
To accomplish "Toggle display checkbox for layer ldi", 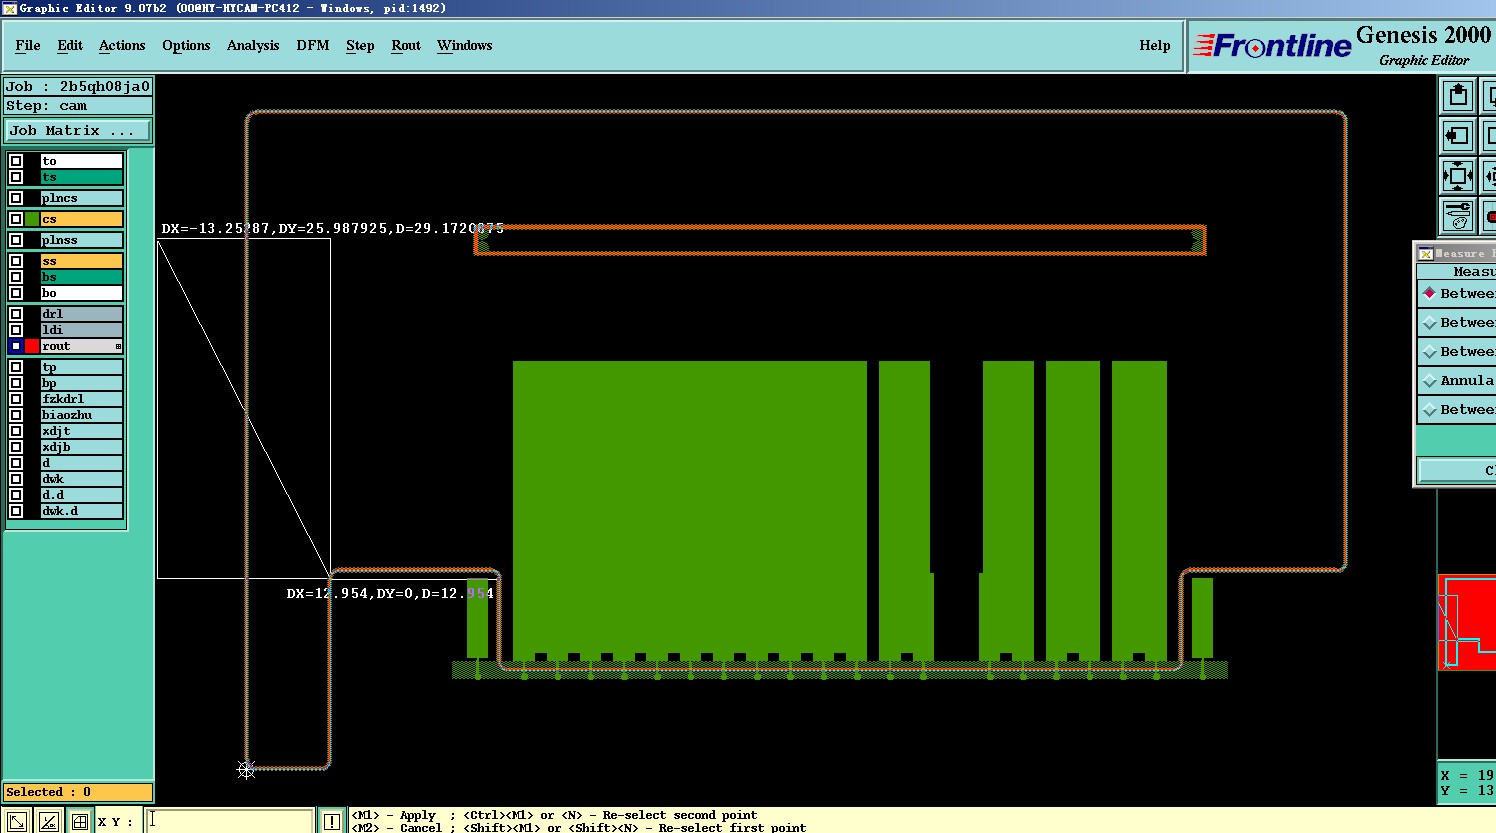I will [x=16, y=330].
